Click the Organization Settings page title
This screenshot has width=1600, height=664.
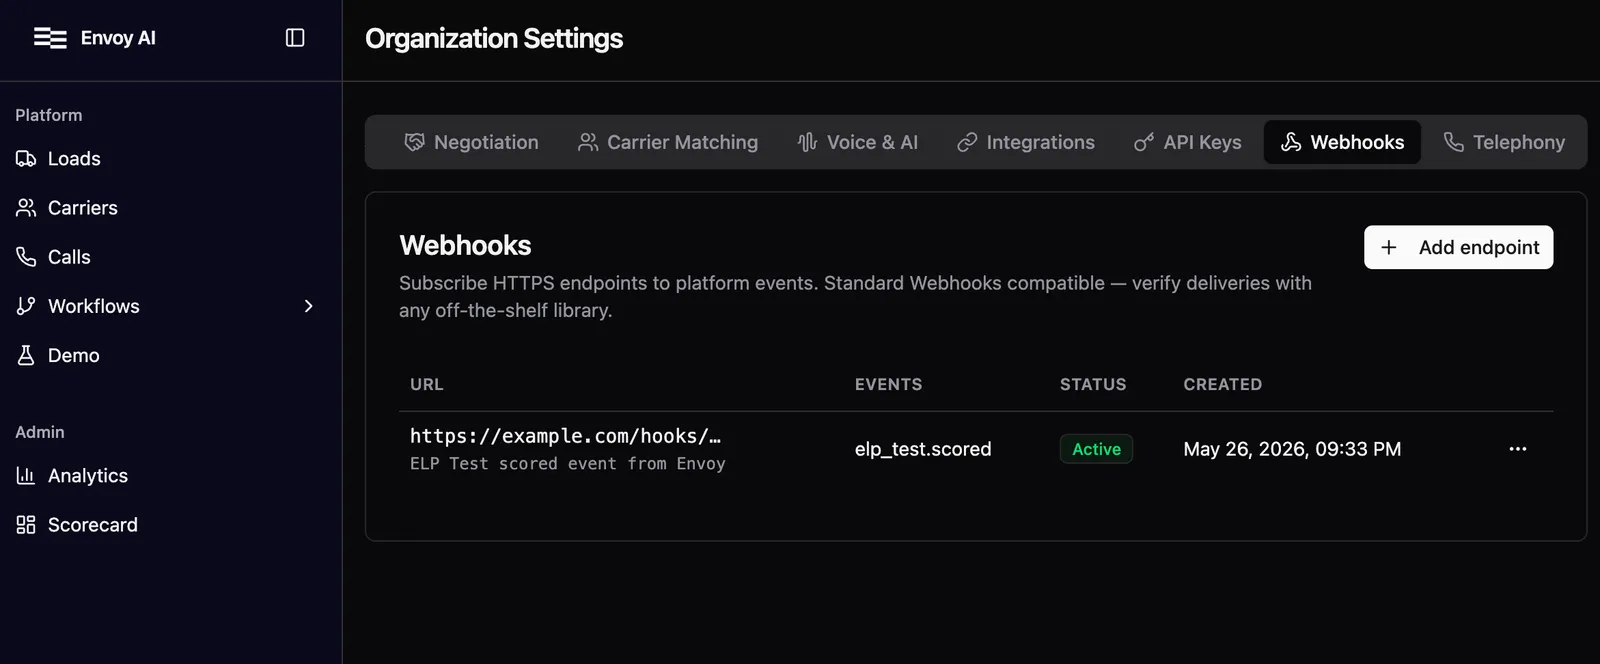[494, 38]
